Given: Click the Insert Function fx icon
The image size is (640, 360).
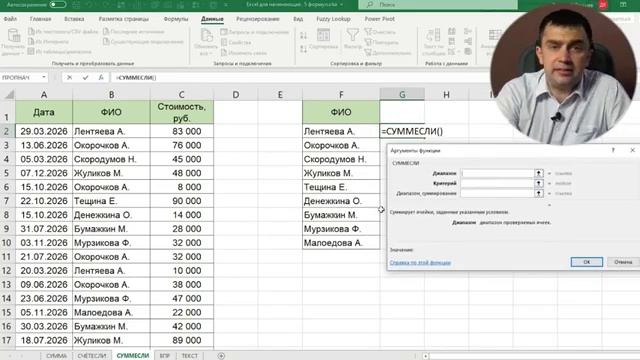Looking at the screenshot, I should tap(101, 78).
